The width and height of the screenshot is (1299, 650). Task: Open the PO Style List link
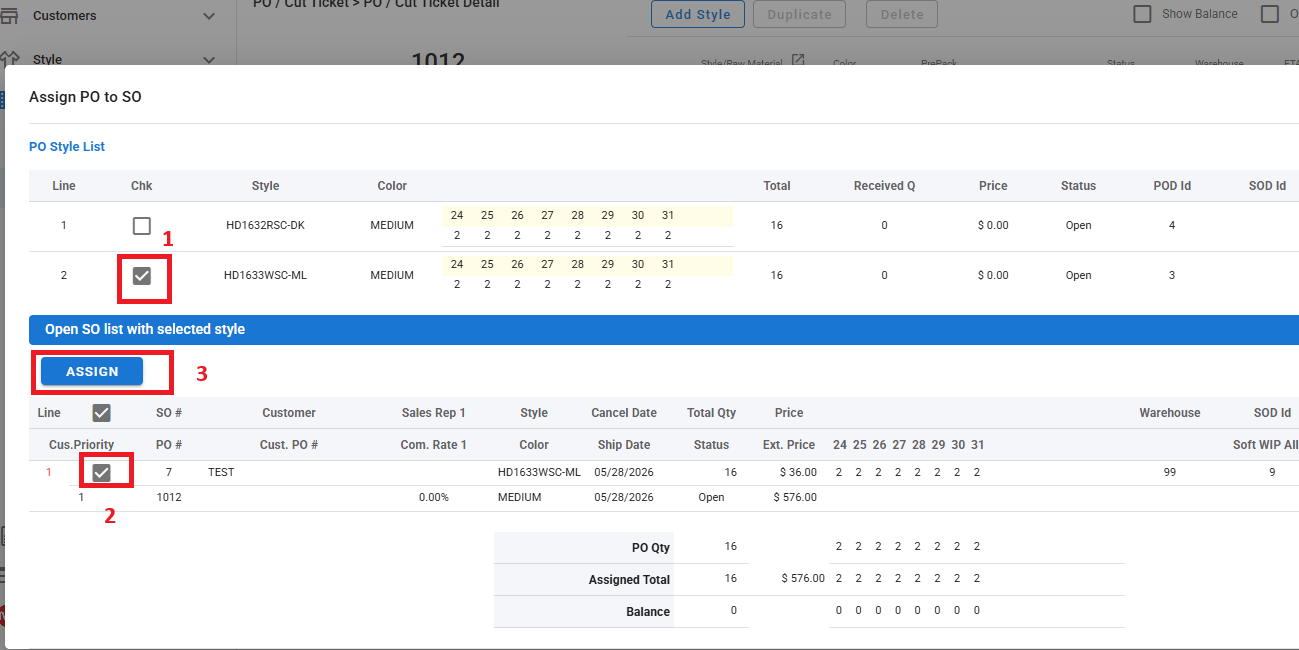[67, 147]
